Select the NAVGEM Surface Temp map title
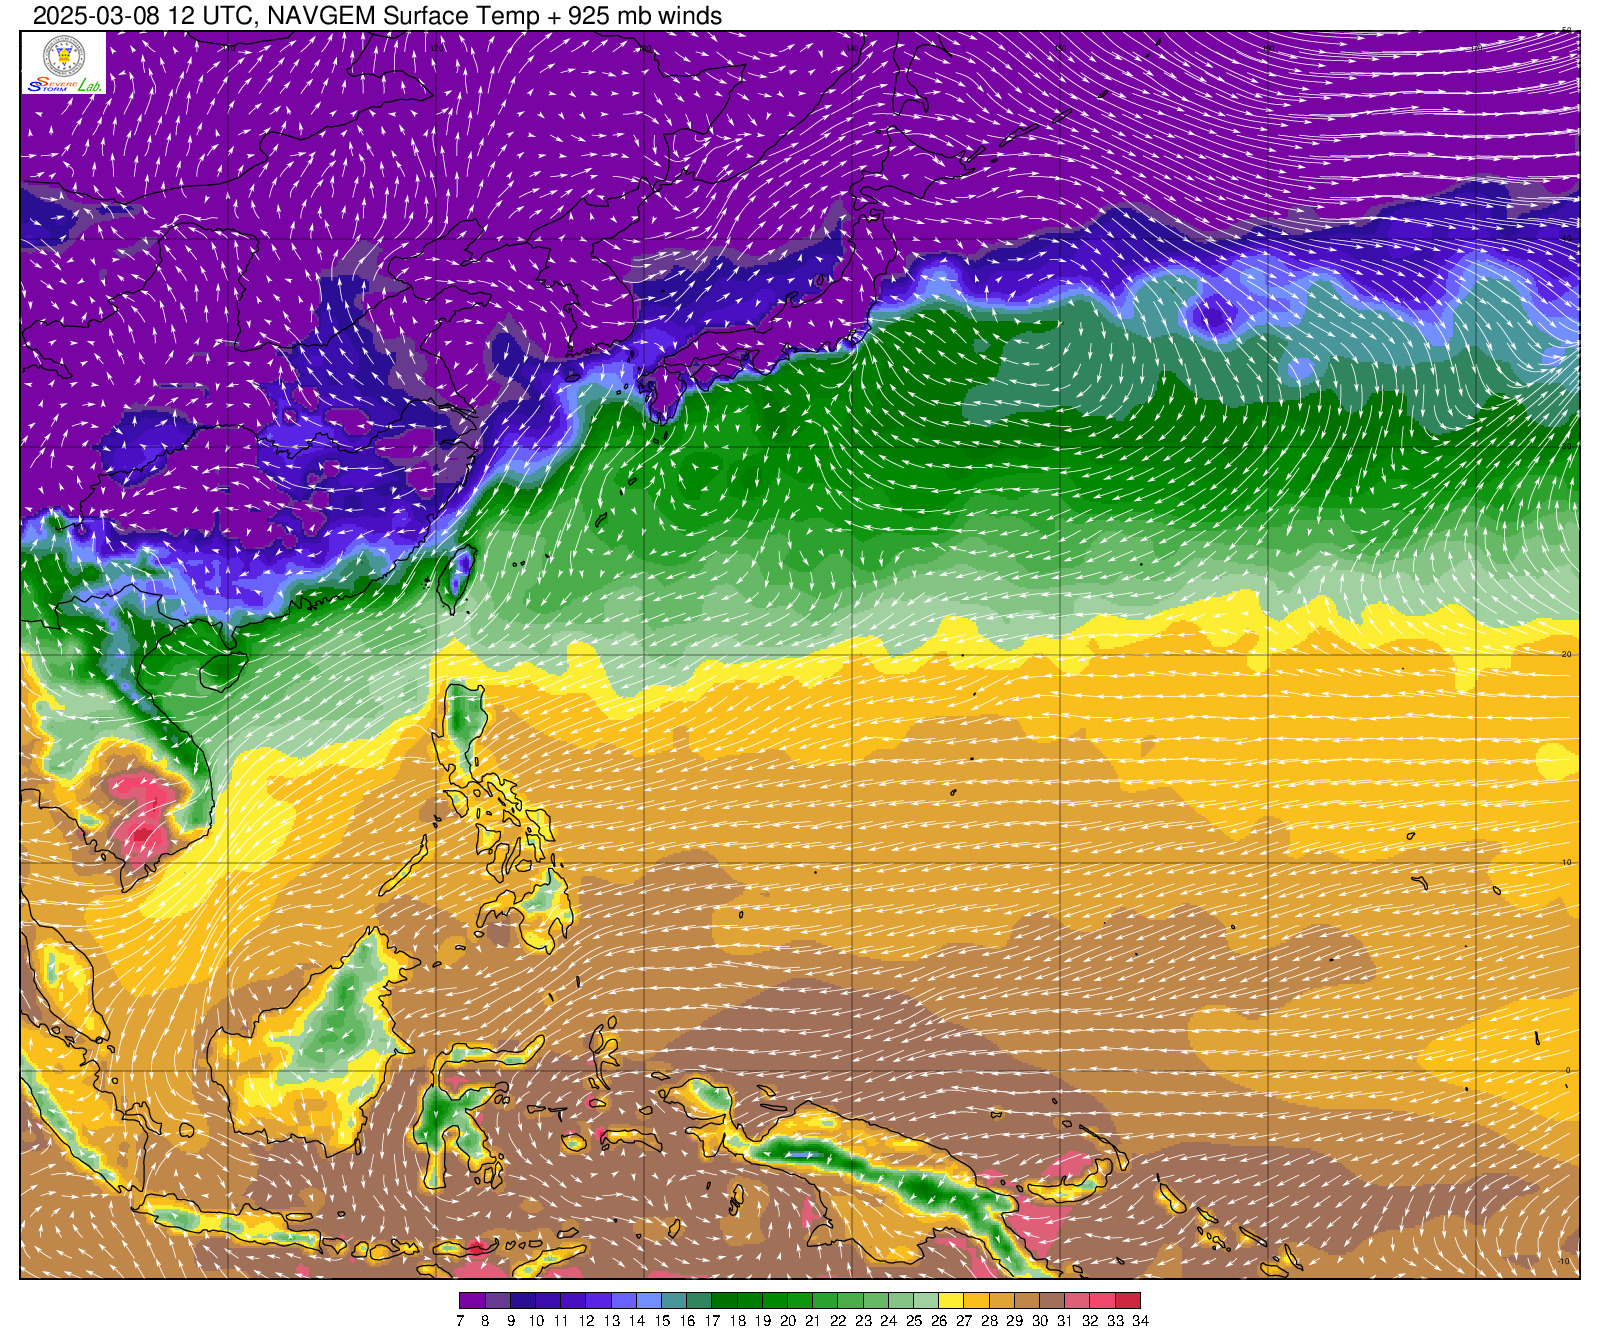 377,16
